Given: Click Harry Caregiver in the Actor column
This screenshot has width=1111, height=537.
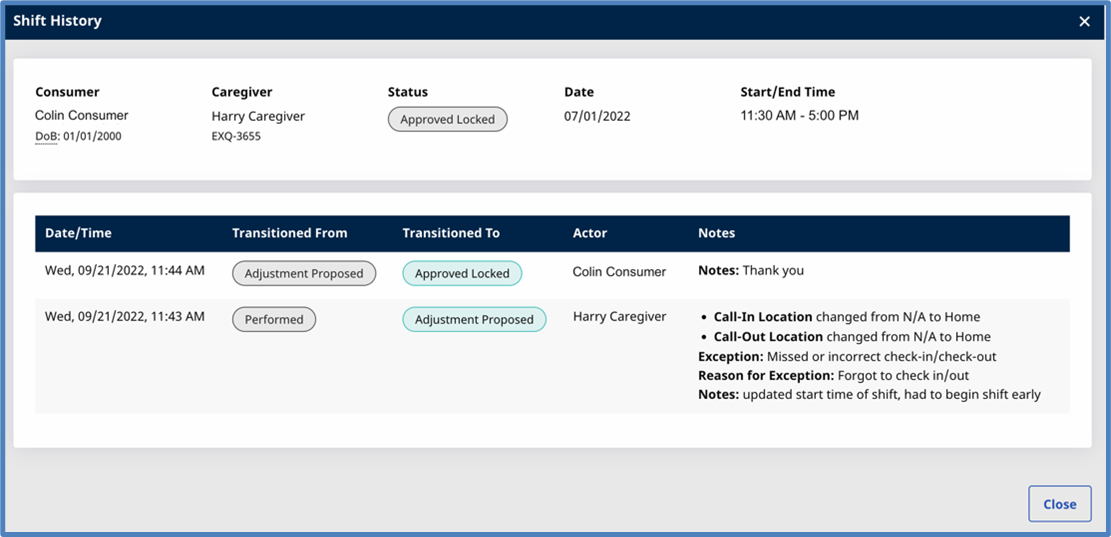Looking at the screenshot, I should point(619,317).
